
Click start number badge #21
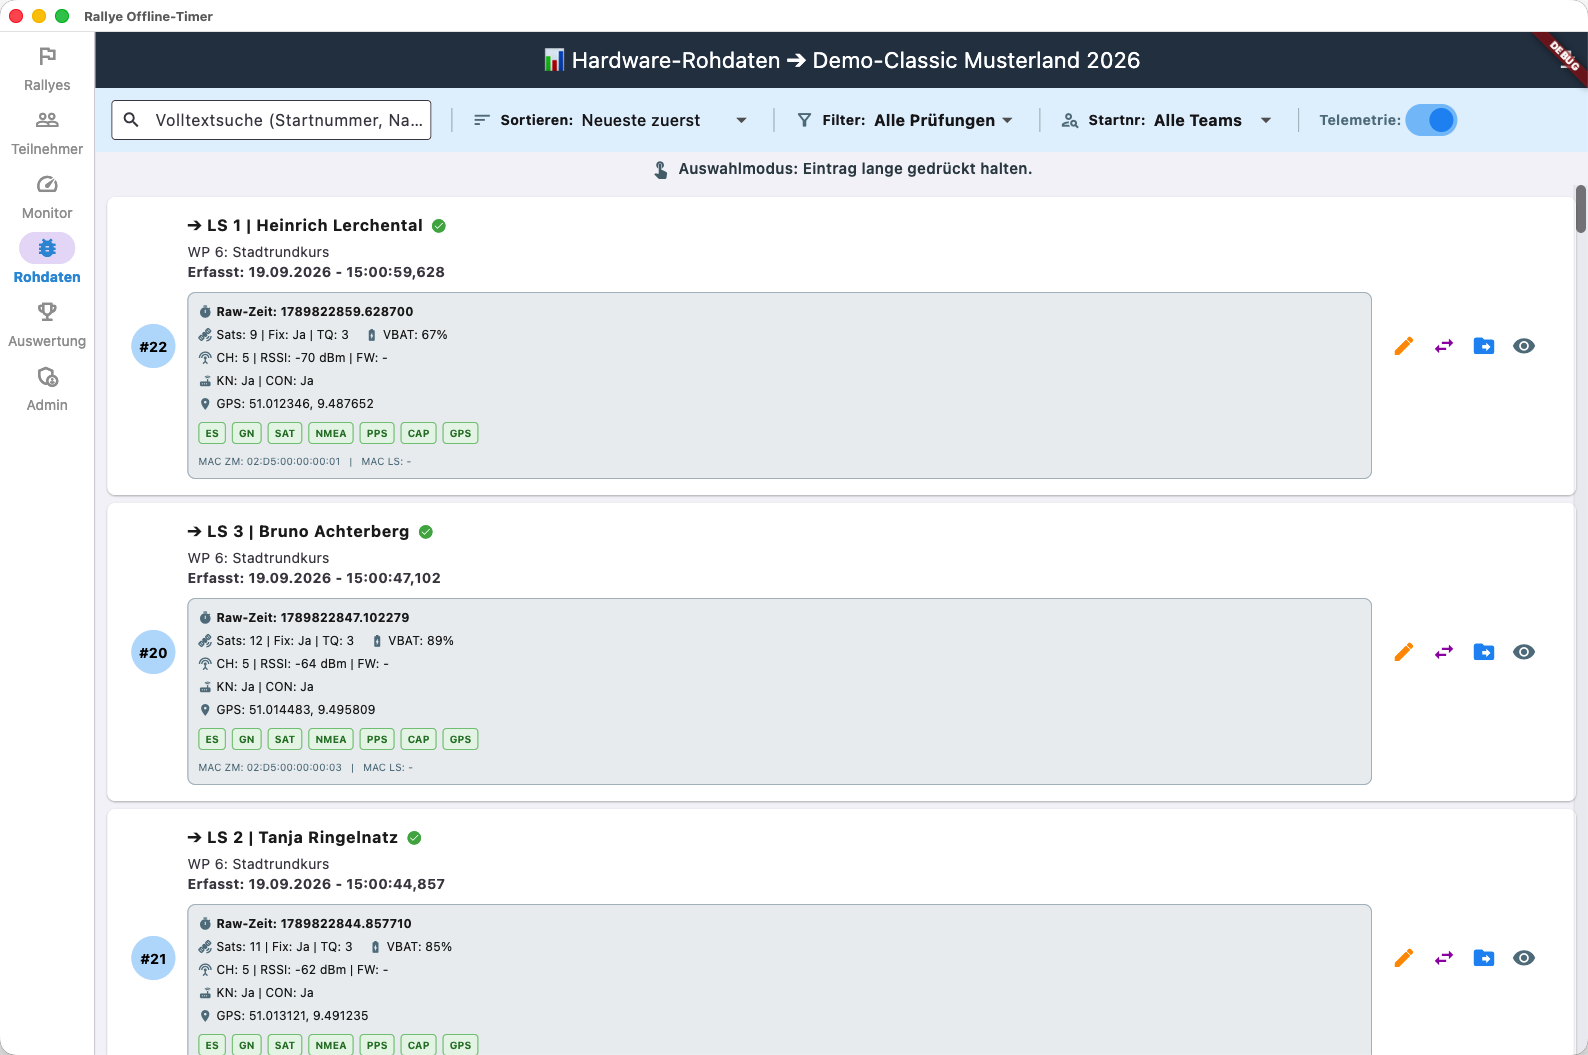pyautogui.click(x=153, y=959)
